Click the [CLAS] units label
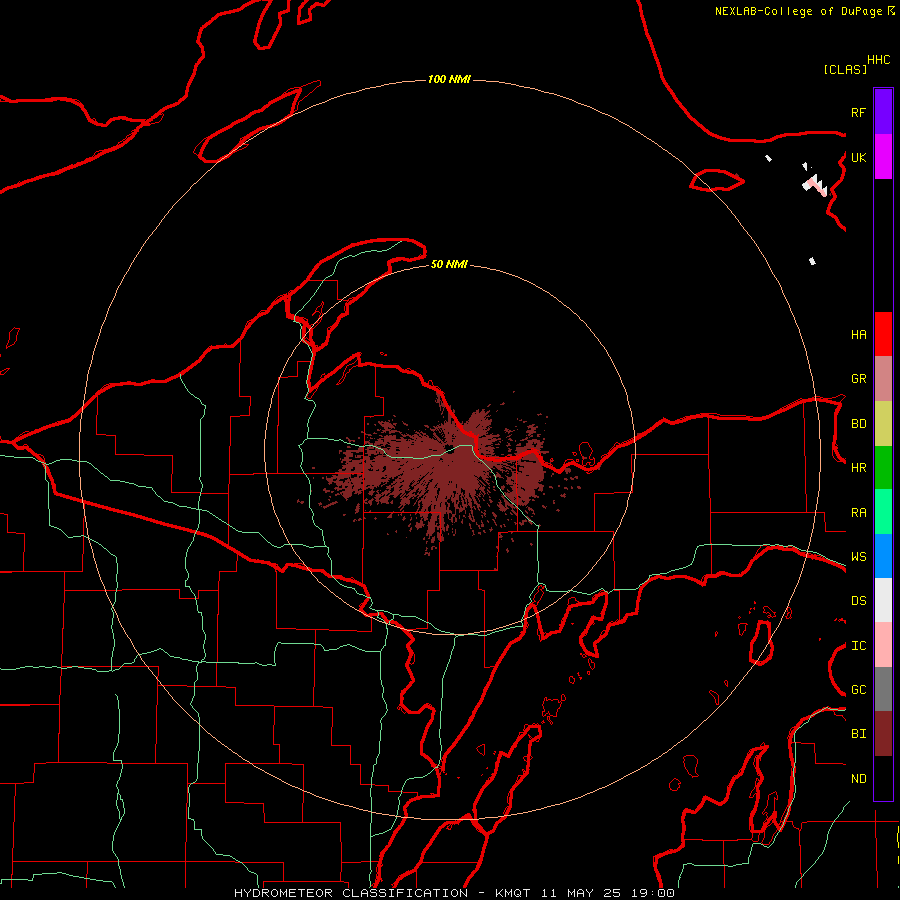 (x=845, y=69)
